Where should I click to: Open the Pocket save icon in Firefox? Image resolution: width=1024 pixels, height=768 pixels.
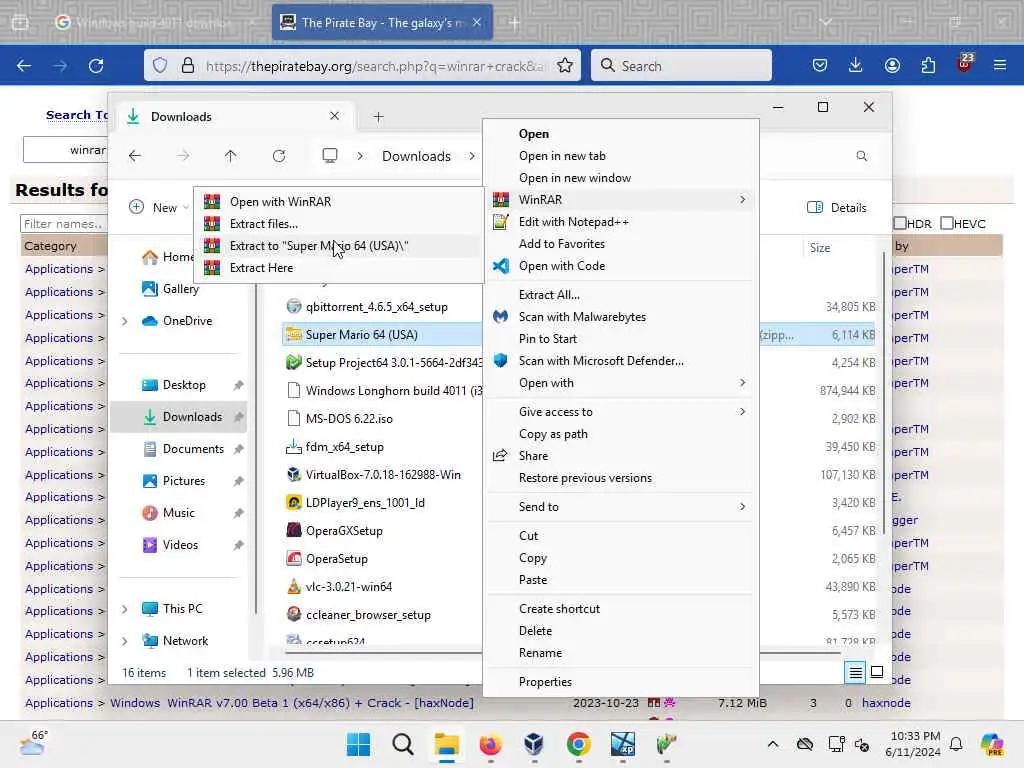coord(820,65)
